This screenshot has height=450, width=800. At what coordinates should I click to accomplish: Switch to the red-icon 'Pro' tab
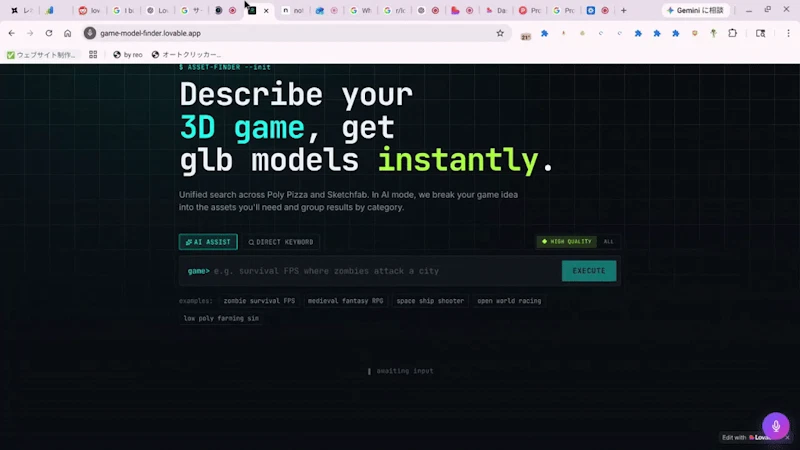(x=530, y=10)
